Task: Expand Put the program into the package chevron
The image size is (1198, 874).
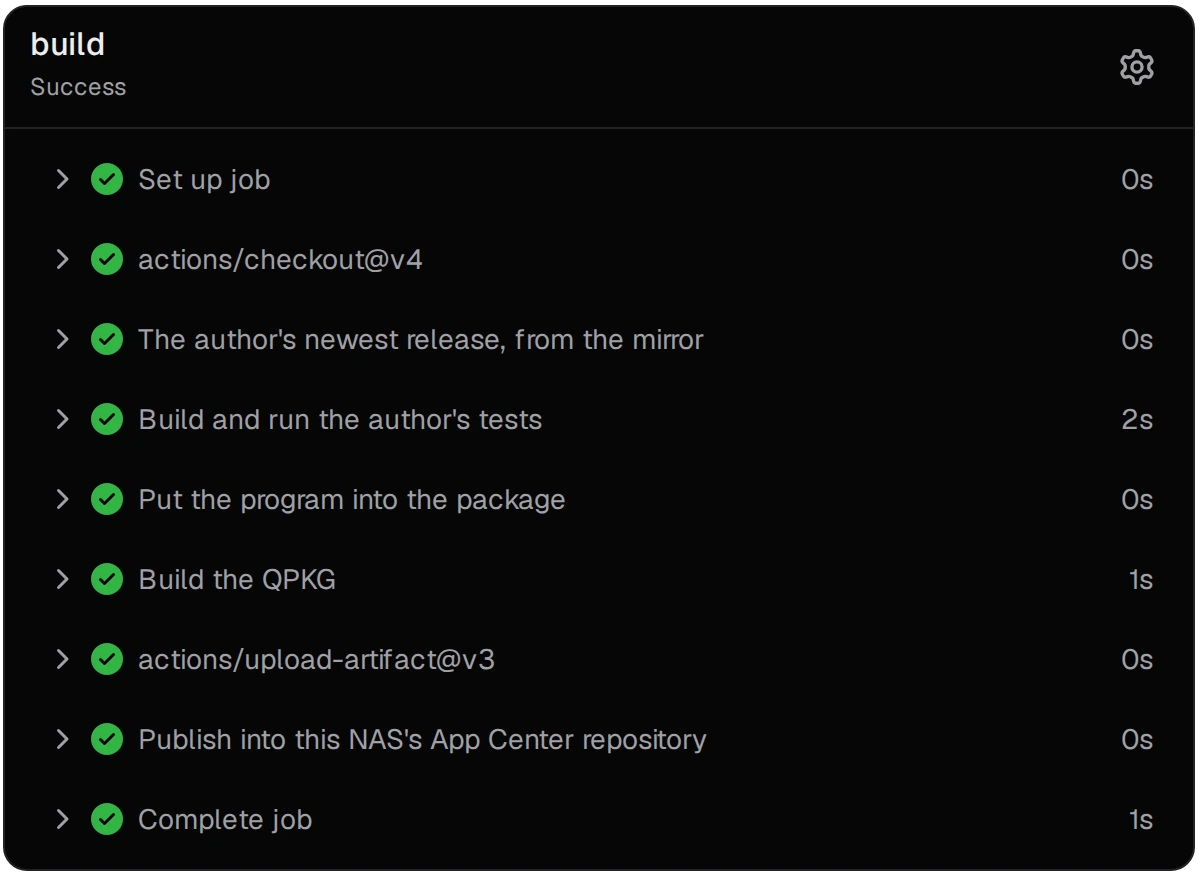Action: click(63, 500)
